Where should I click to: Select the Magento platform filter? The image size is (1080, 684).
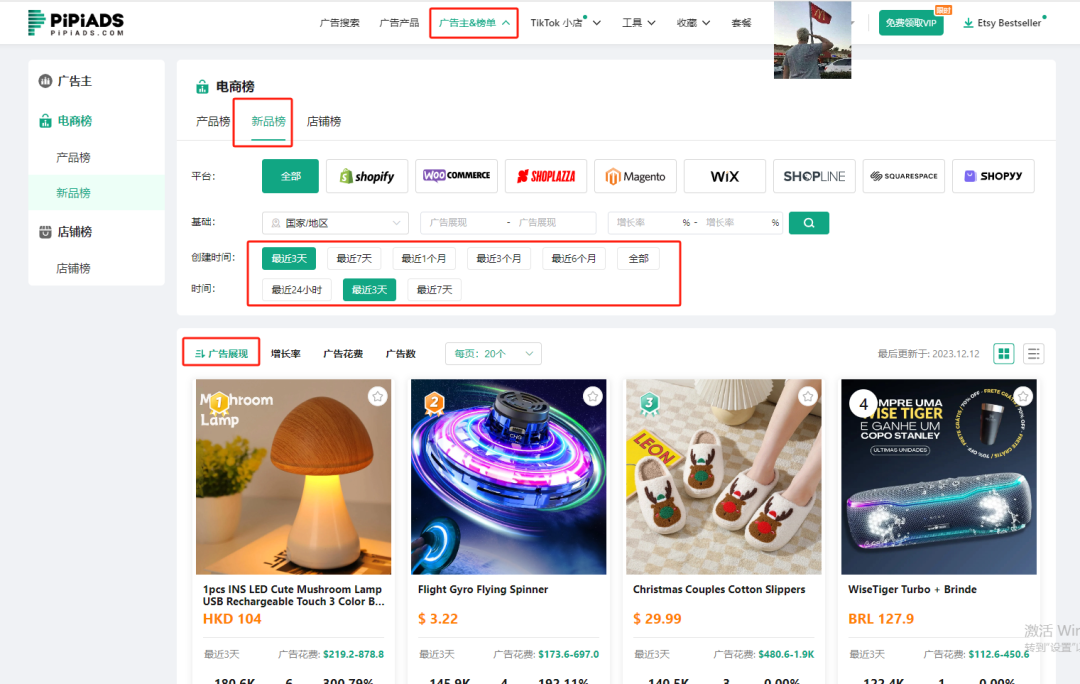click(635, 176)
